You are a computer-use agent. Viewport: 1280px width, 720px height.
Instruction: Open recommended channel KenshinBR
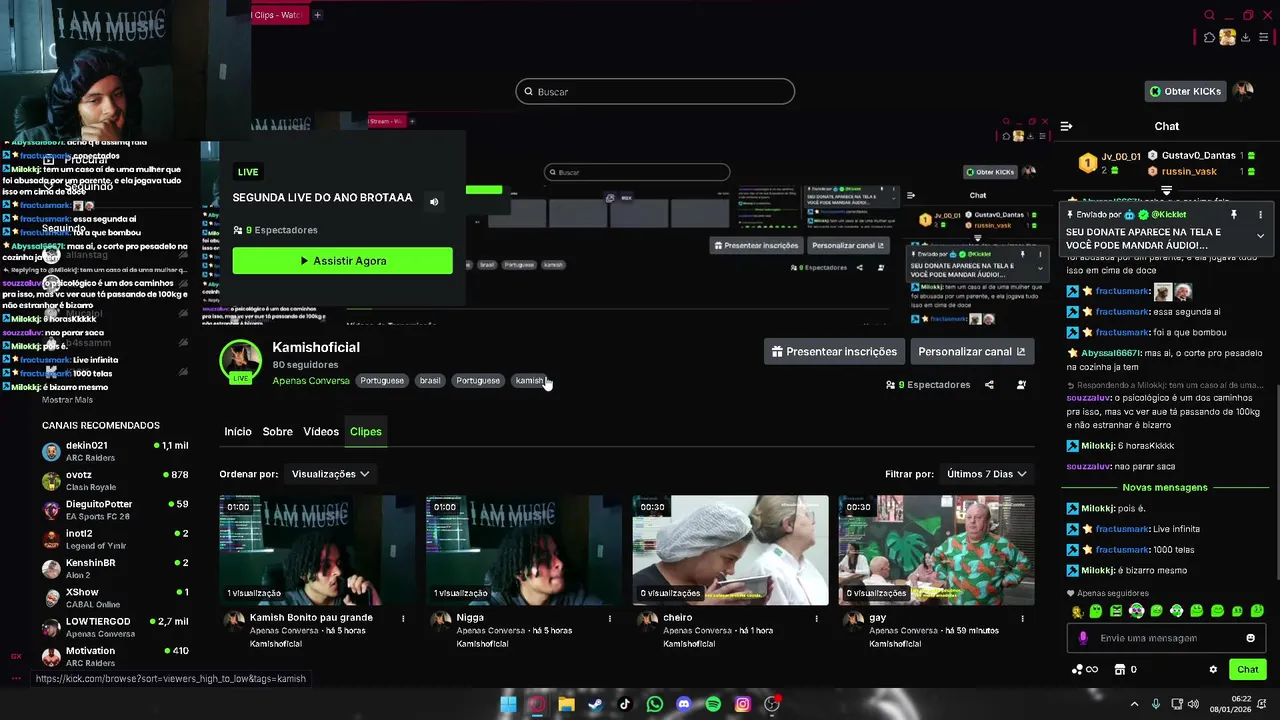[115, 569]
